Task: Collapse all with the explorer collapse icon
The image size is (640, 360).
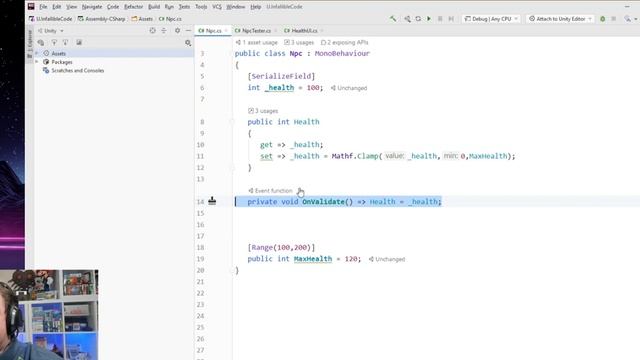Action: click(x=164, y=31)
